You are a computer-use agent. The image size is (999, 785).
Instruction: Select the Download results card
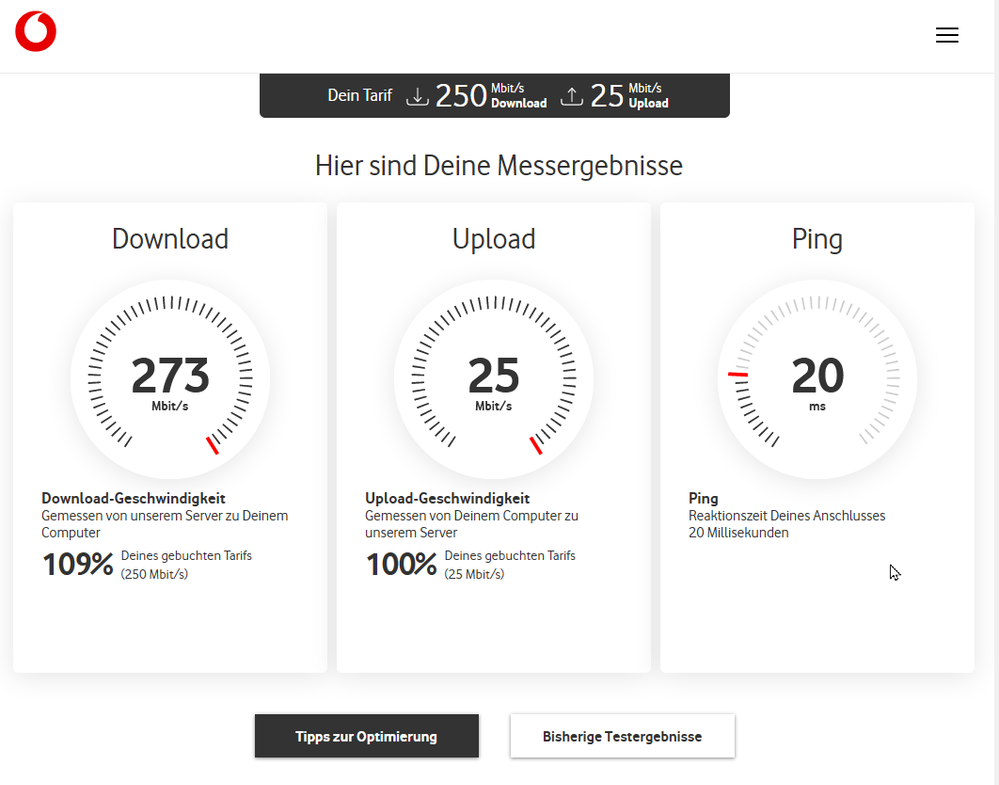tap(169, 435)
